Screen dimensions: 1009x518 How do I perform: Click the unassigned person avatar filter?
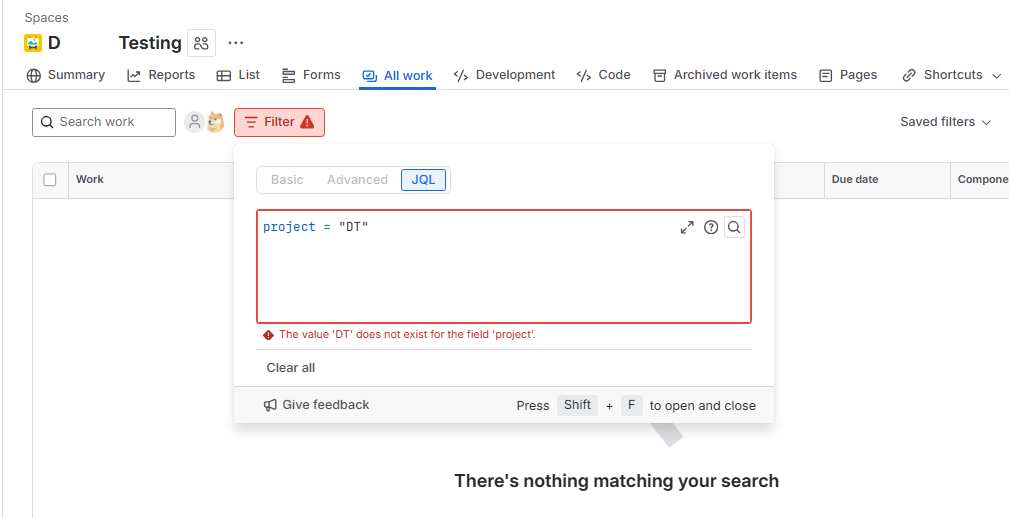click(194, 122)
